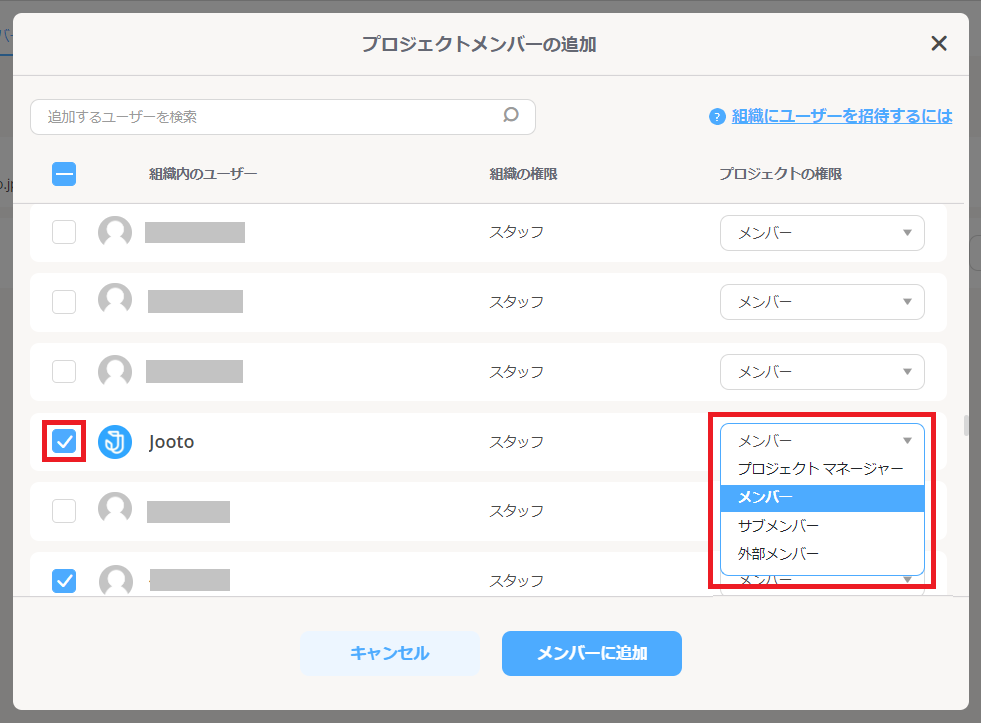This screenshot has width=981, height=723.
Task: Click the fifth row's user avatar icon
Action: pyautogui.click(x=115, y=511)
